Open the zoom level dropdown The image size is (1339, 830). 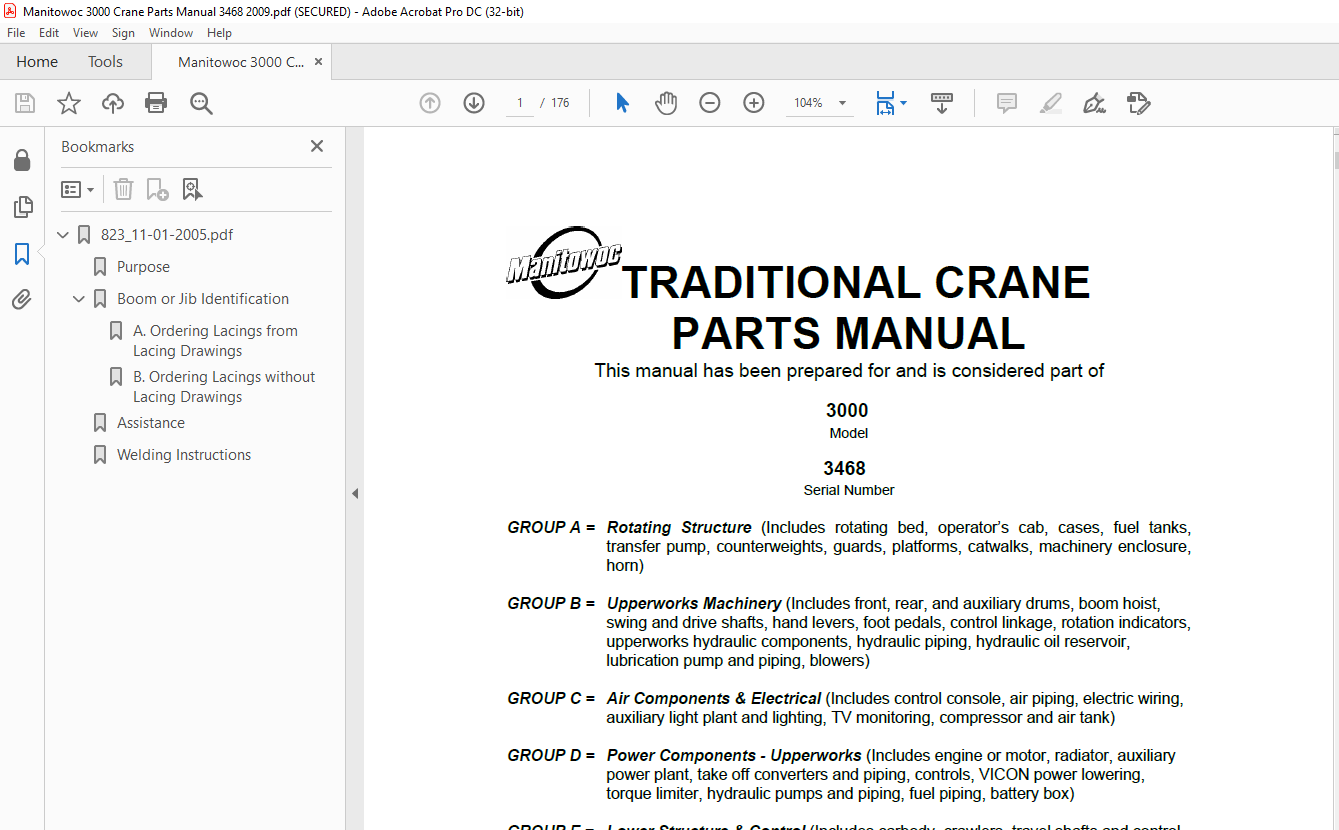[842, 103]
